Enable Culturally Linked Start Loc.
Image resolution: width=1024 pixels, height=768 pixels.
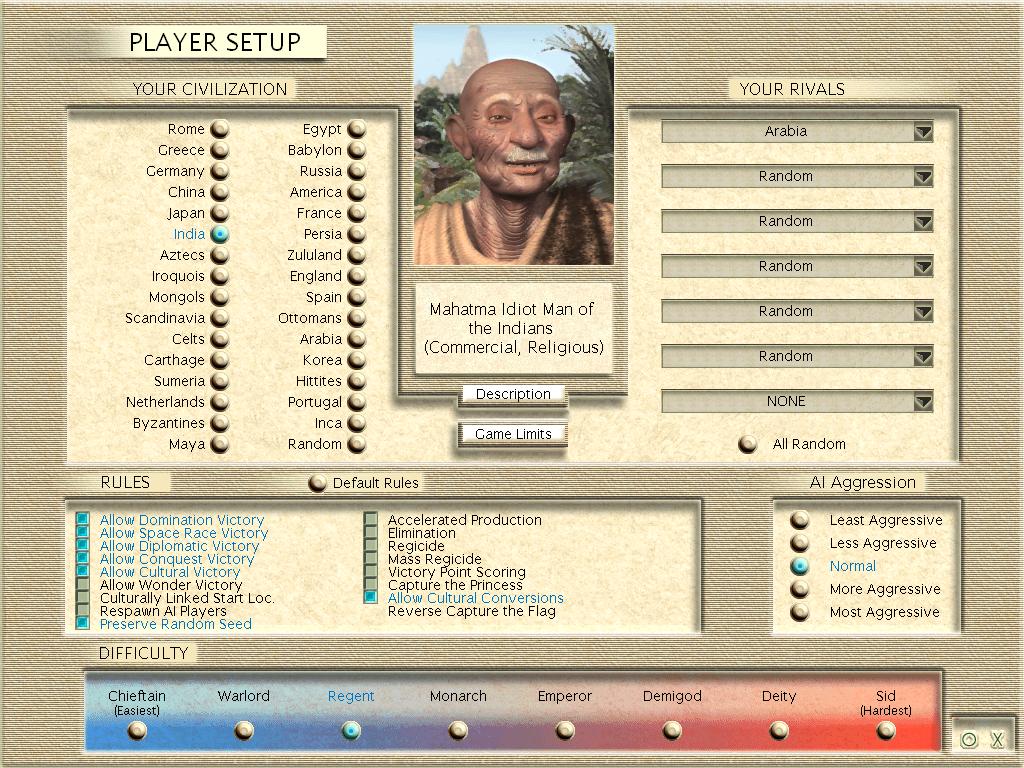82,598
